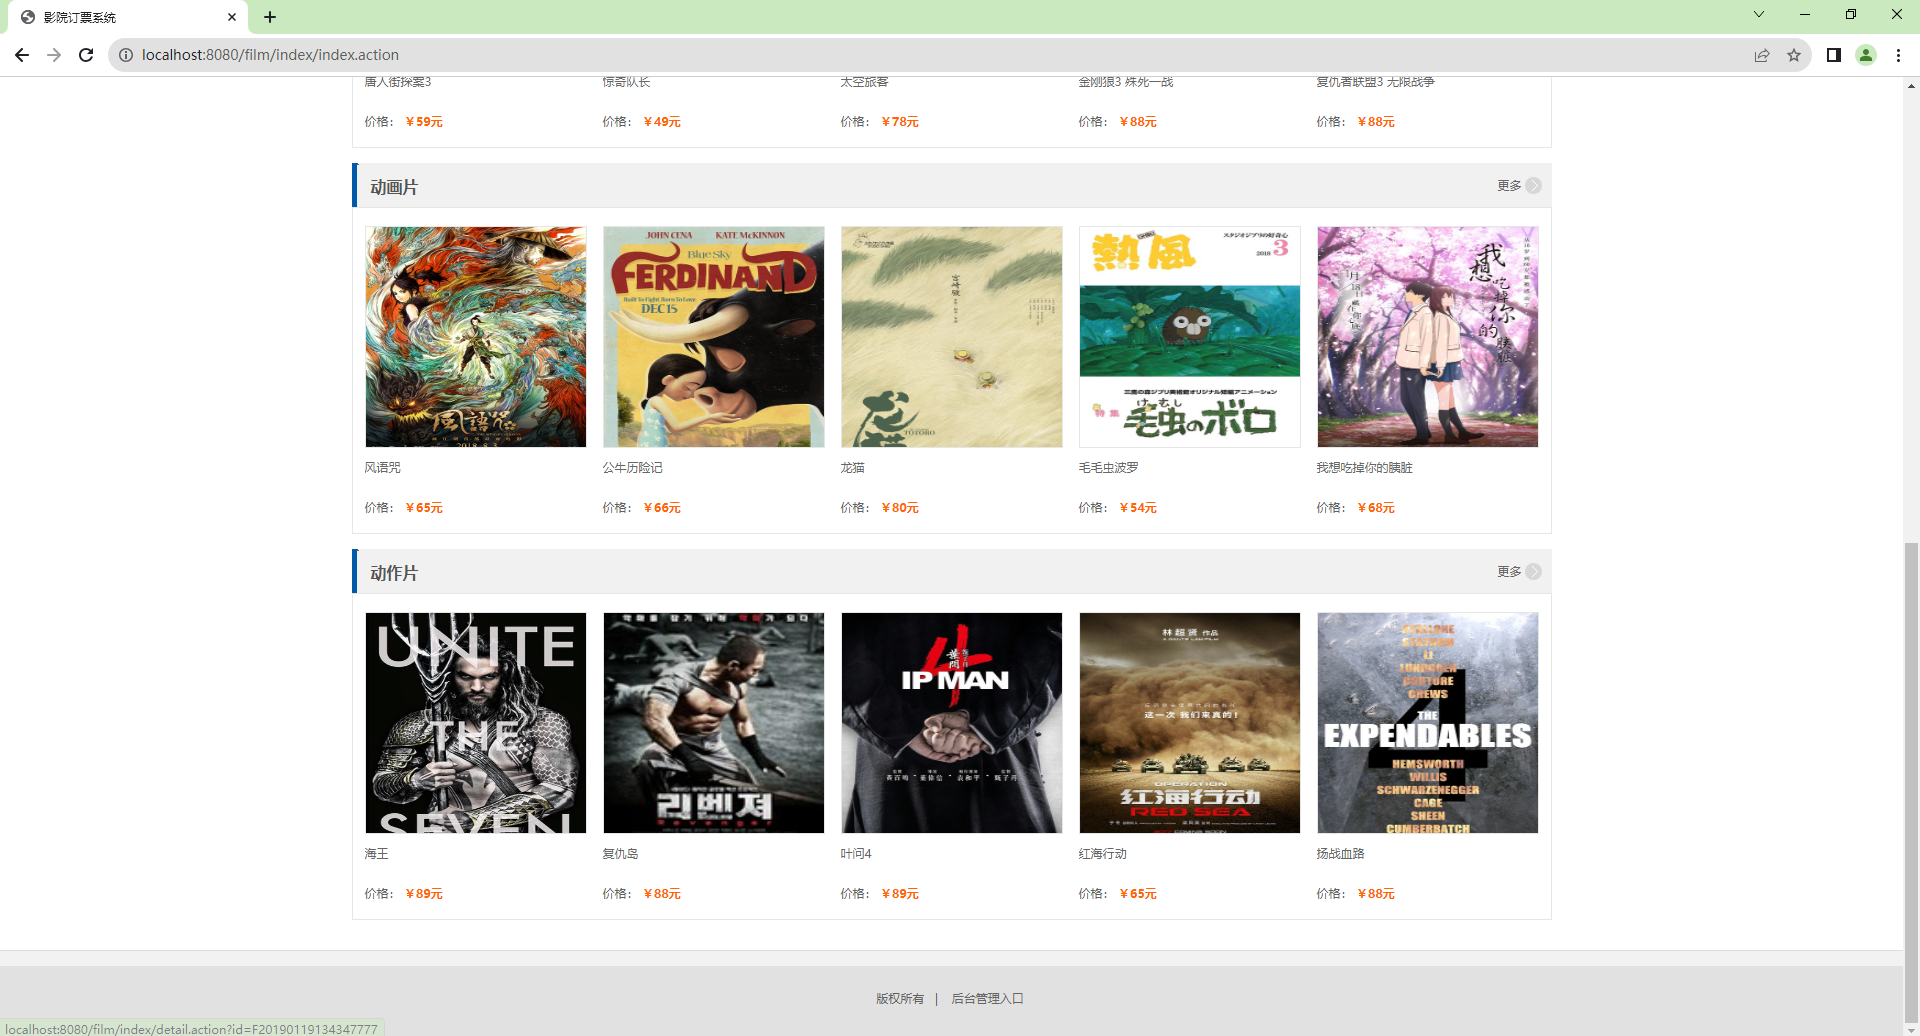Click the 毛毛虫波罗 title link
Viewport: 1920px width, 1036px height.
[1108, 468]
